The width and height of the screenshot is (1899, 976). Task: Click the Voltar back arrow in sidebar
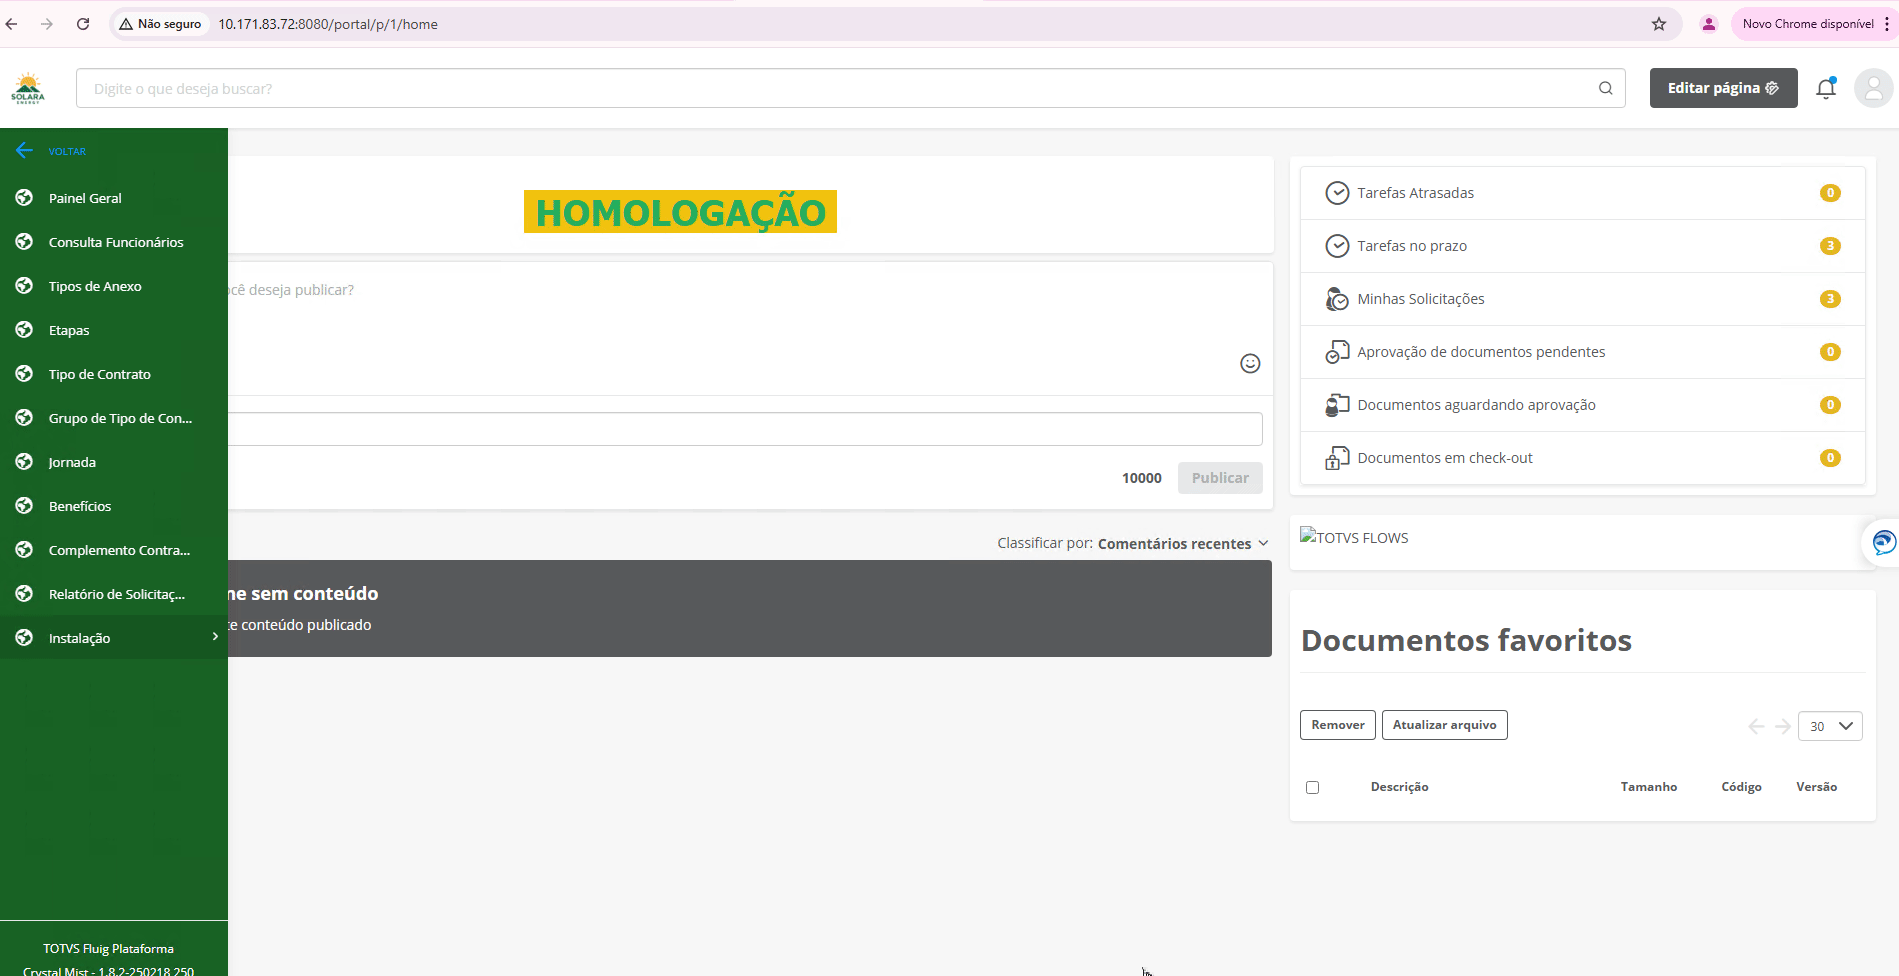click(x=24, y=151)
